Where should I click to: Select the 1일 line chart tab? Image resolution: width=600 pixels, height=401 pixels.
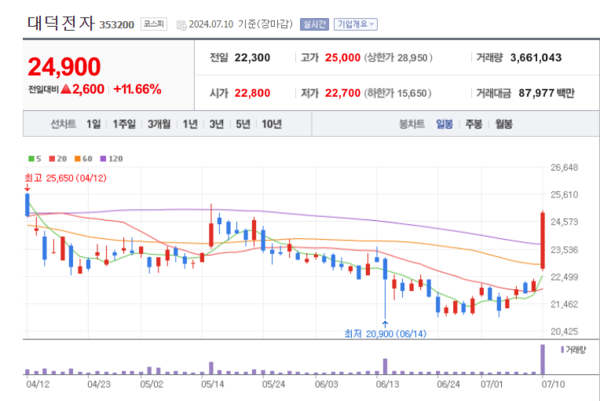[x=93, y=124]
